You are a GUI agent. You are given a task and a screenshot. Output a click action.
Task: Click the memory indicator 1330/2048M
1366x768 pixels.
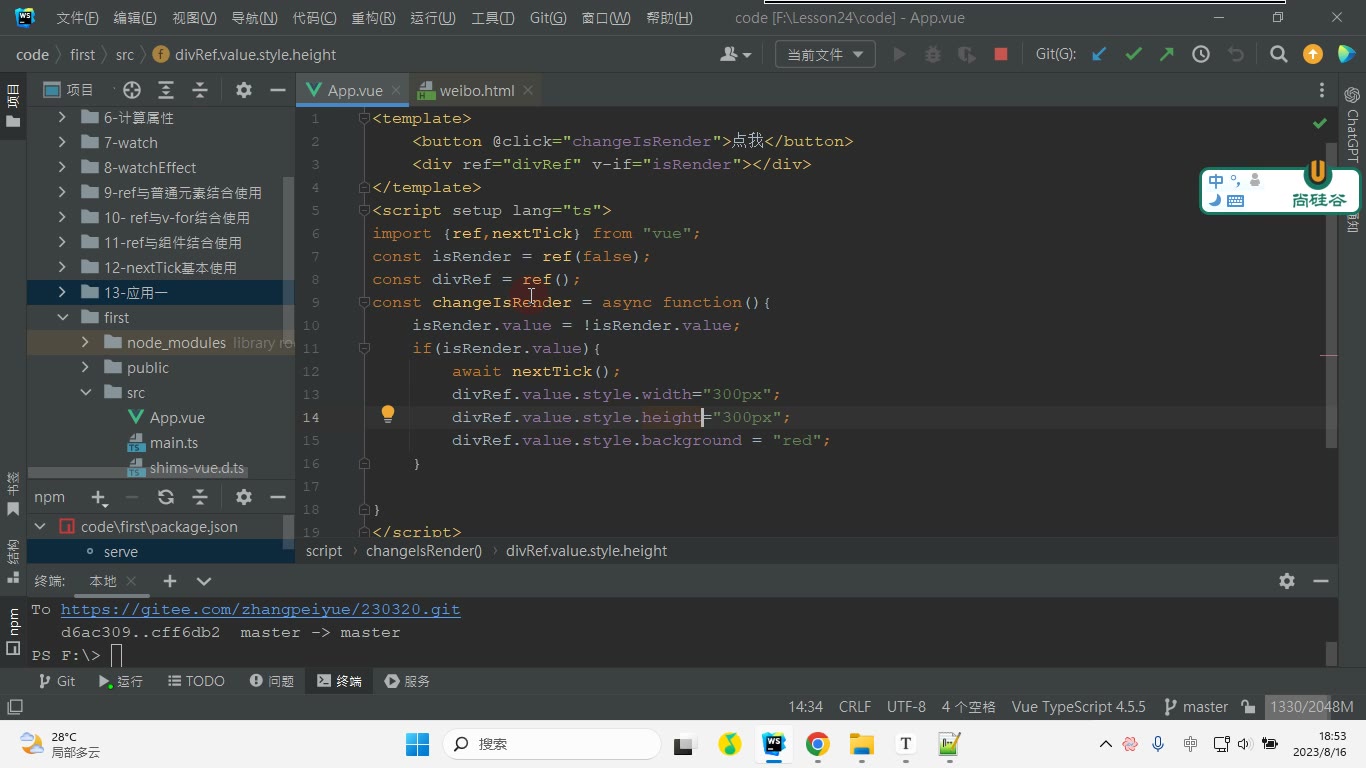[1312, 707]
